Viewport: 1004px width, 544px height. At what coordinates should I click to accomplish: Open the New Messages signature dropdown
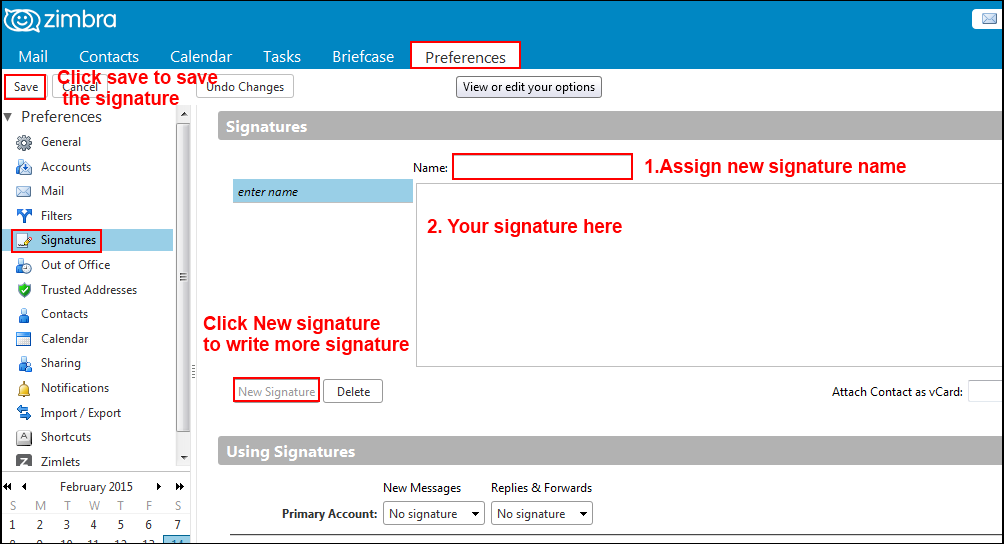tap(434, 514)
